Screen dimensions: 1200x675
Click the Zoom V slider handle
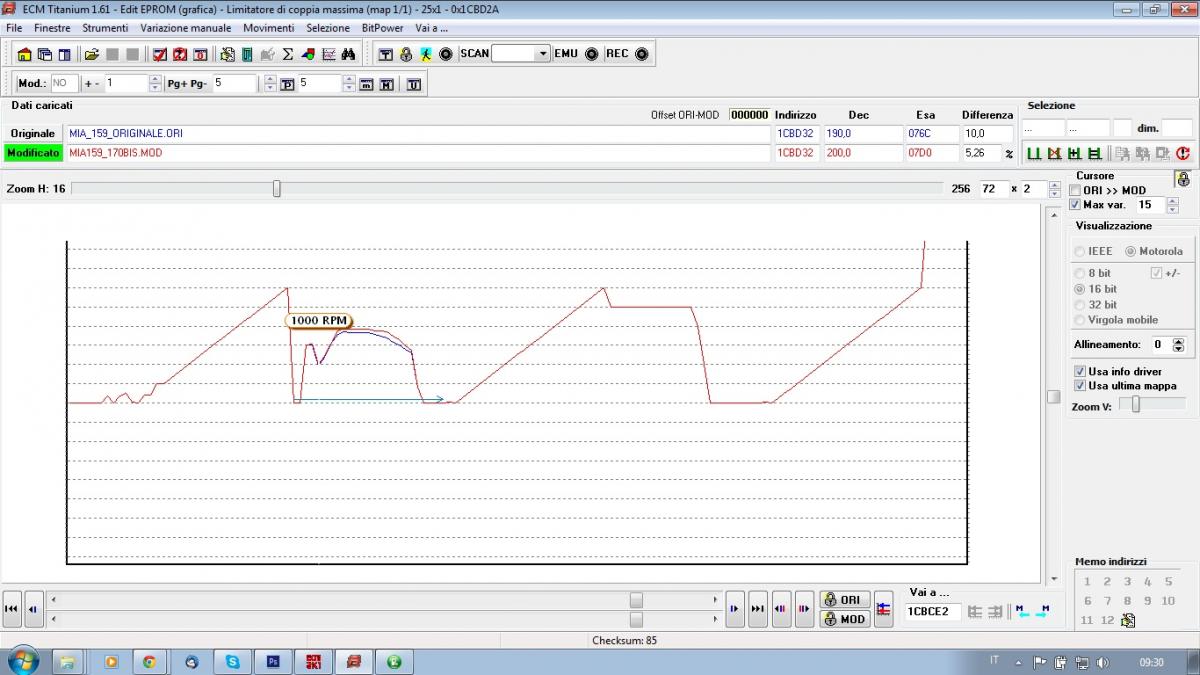pyautogui.click(x=1136, y=404)
